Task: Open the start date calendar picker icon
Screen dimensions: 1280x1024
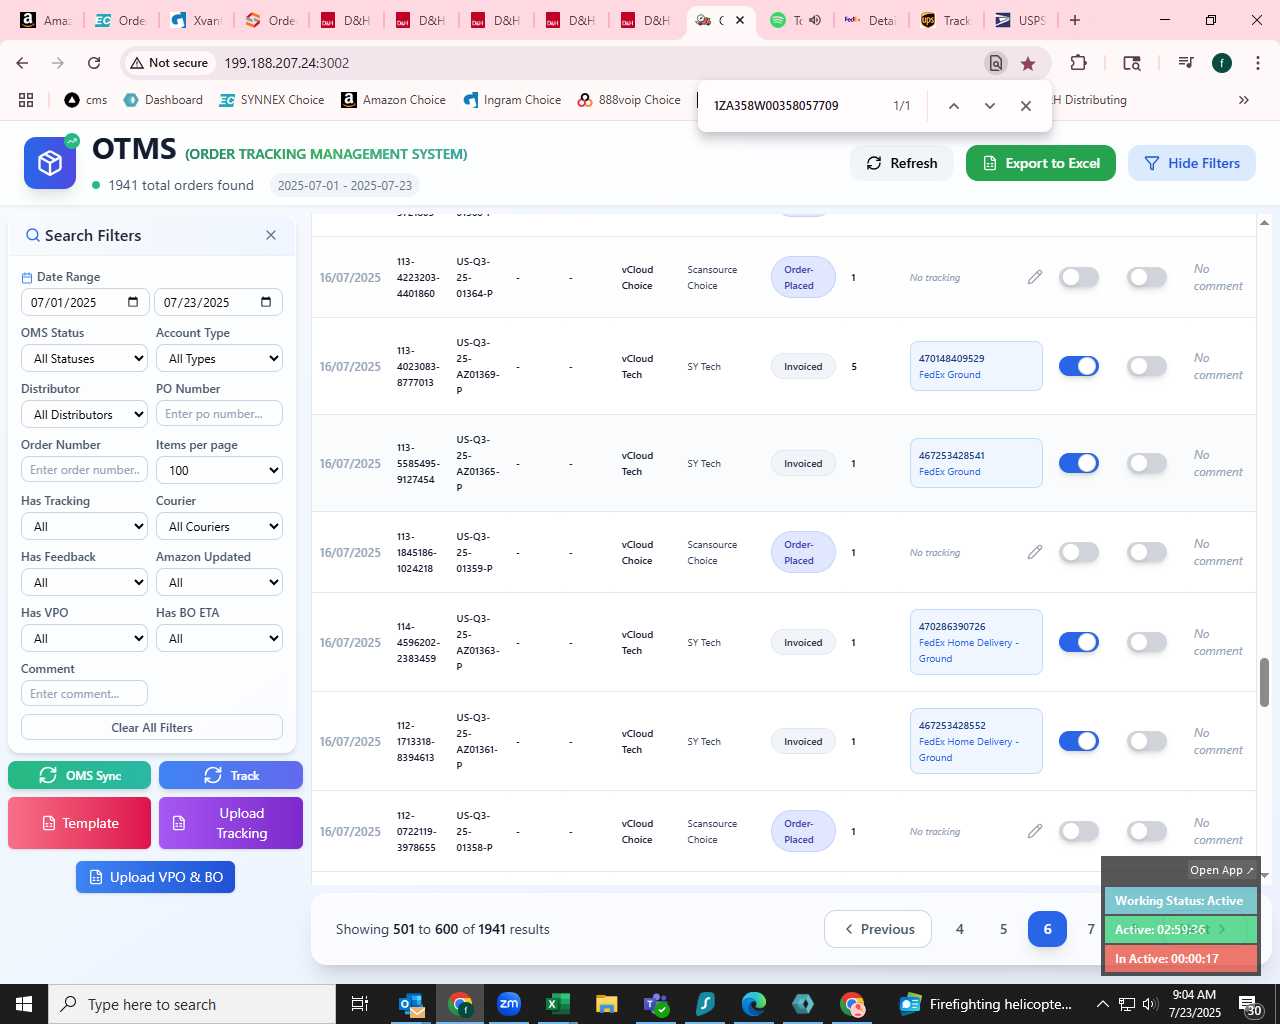Action: click(x=133, y=302)
